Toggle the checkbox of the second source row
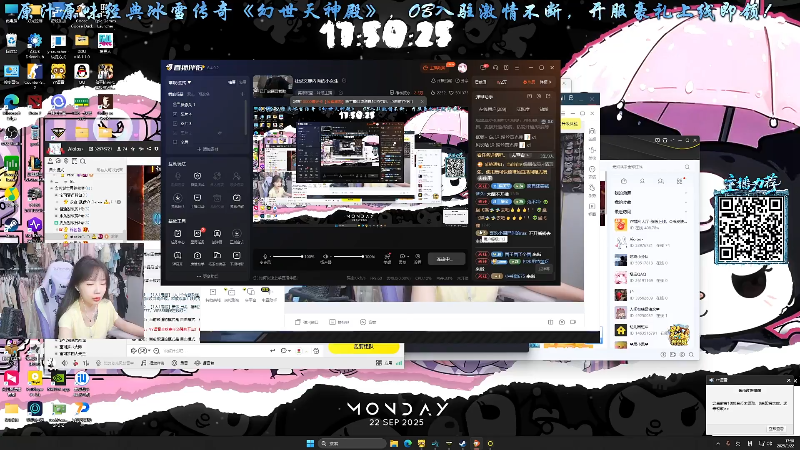 click(175, 114)
